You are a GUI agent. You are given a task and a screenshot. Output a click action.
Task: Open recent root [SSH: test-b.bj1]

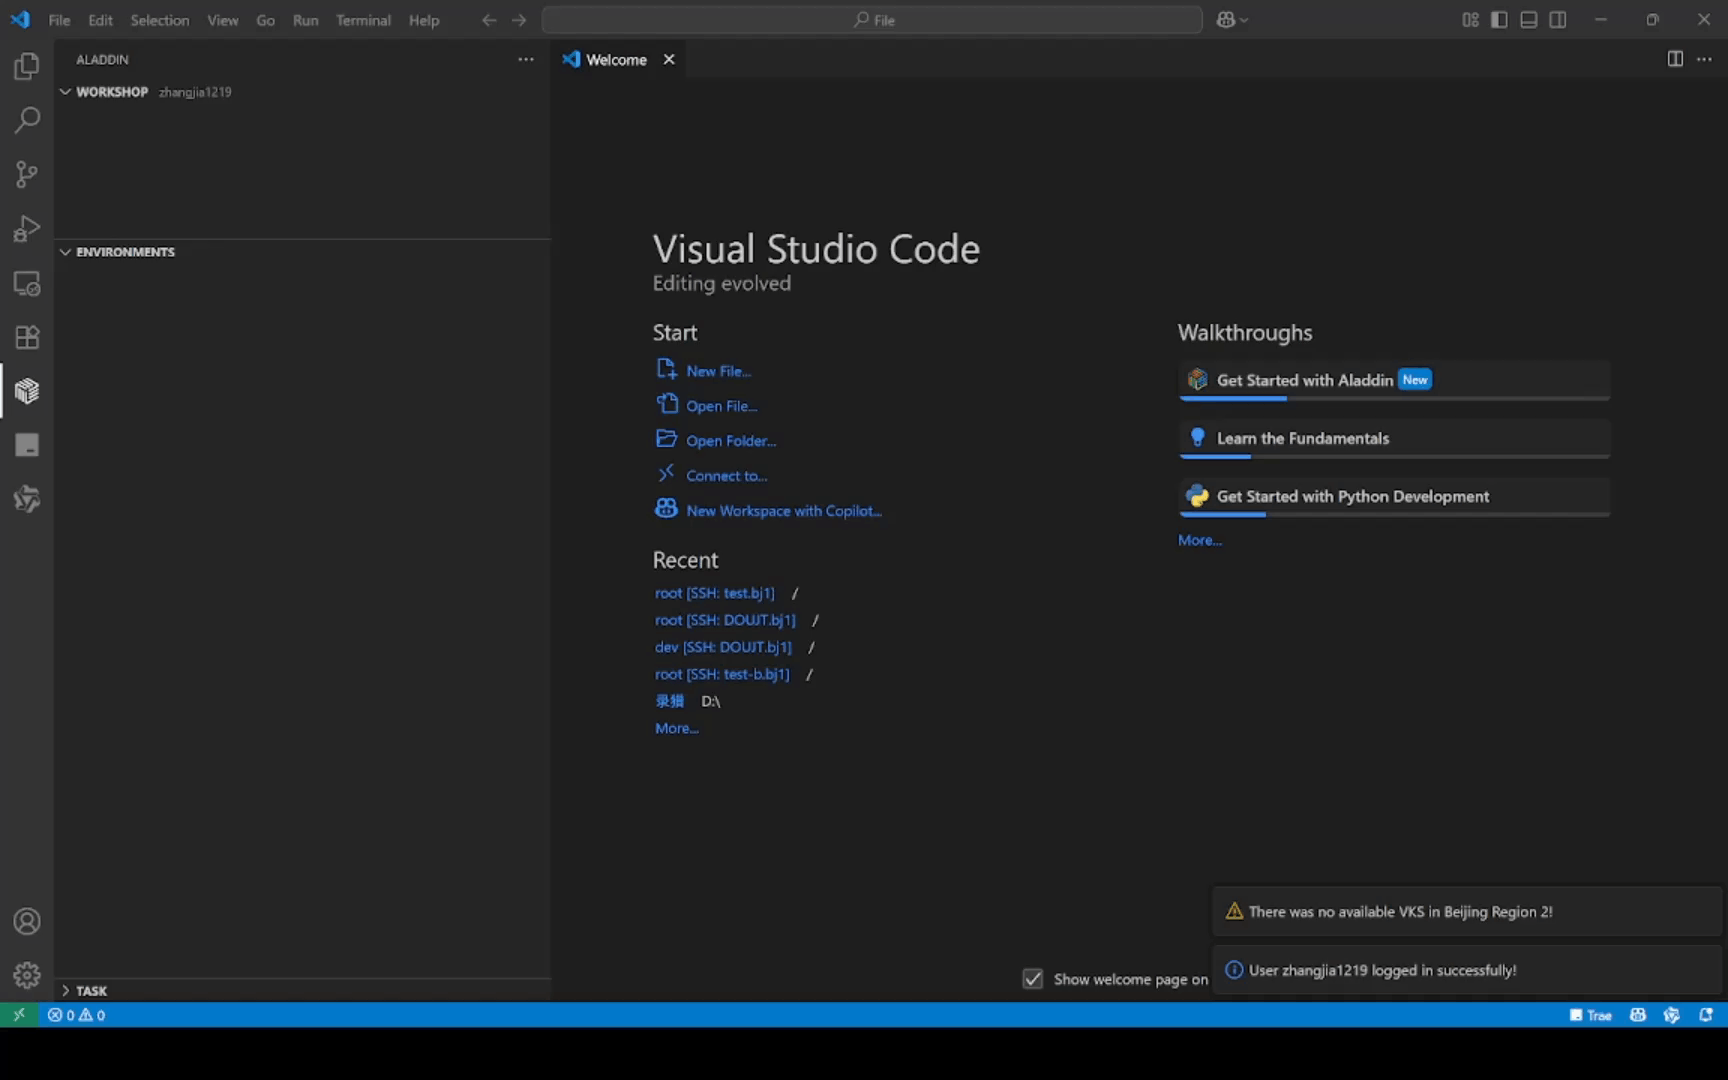pos(722,674)
